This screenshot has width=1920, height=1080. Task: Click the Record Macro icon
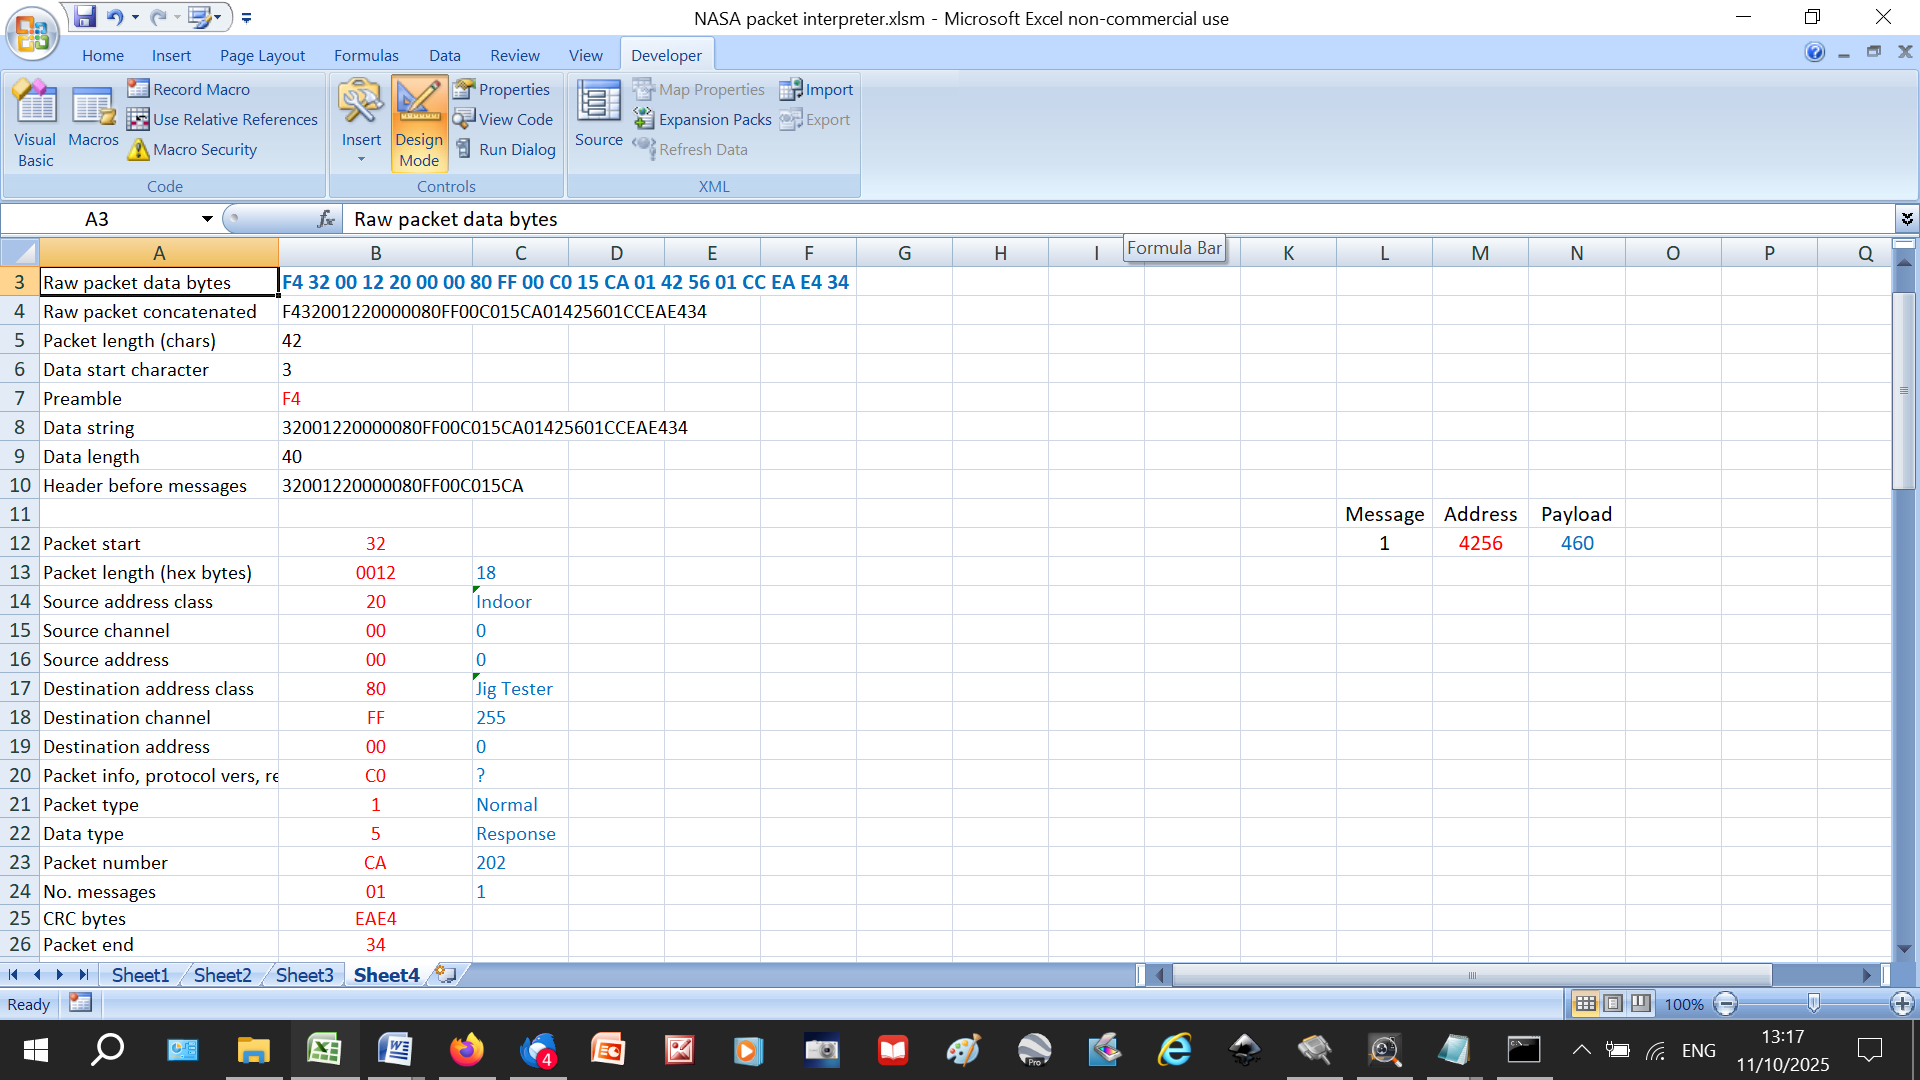coord(138,89)
